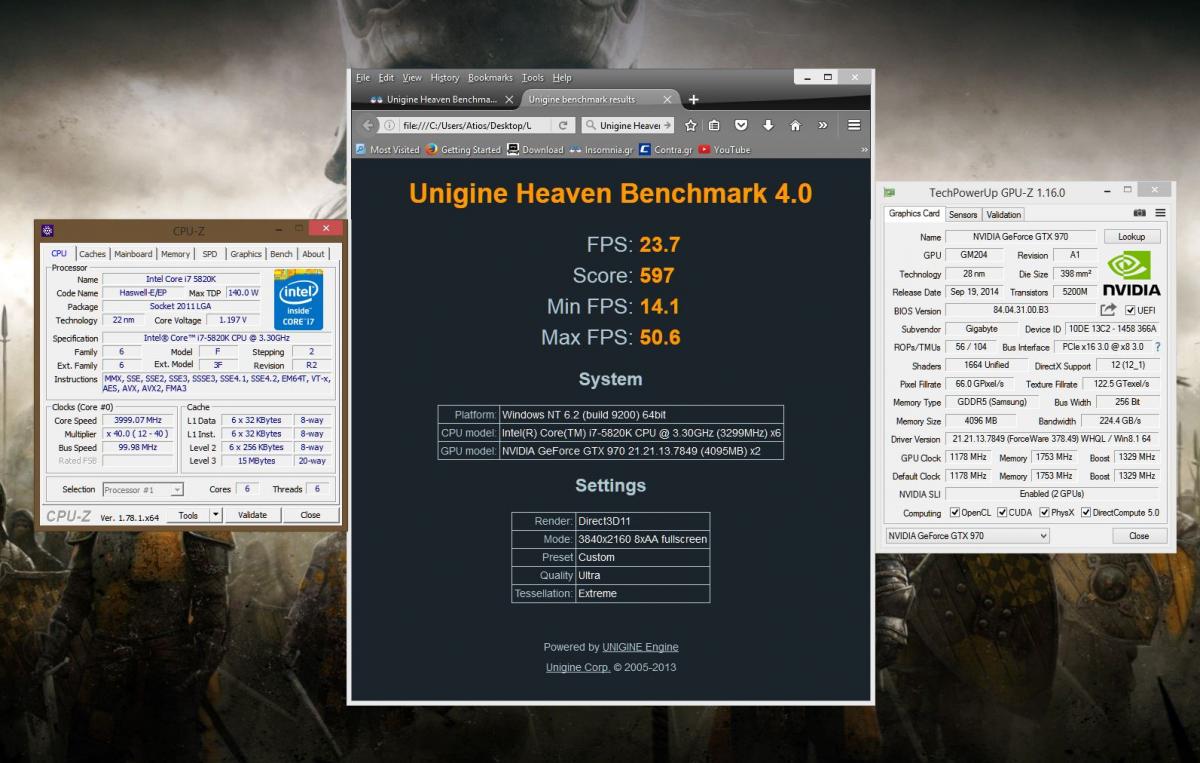Viewport: 1200px width, 763px height.
Task: Click the Intel Core i7 logo in CPU-Z
Action: (298, 299)
